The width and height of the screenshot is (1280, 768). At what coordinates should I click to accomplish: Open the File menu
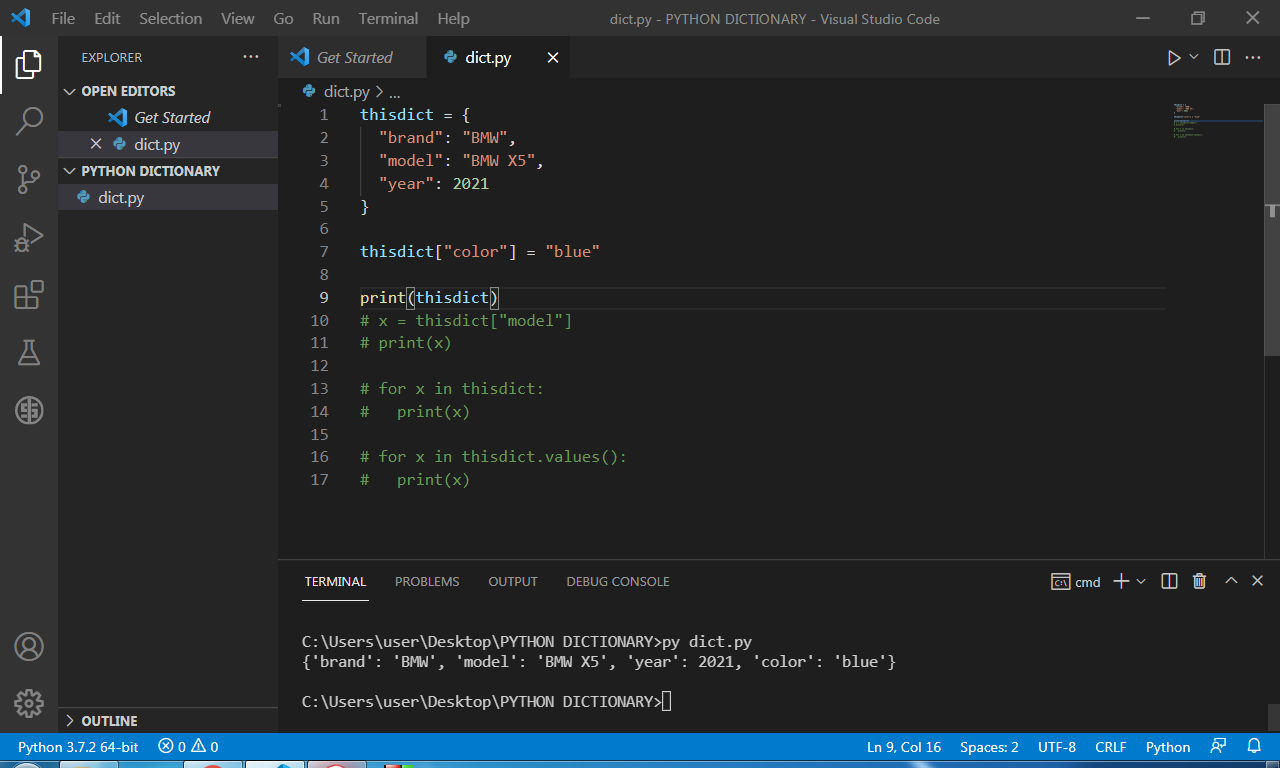click(x=63, y=18)
